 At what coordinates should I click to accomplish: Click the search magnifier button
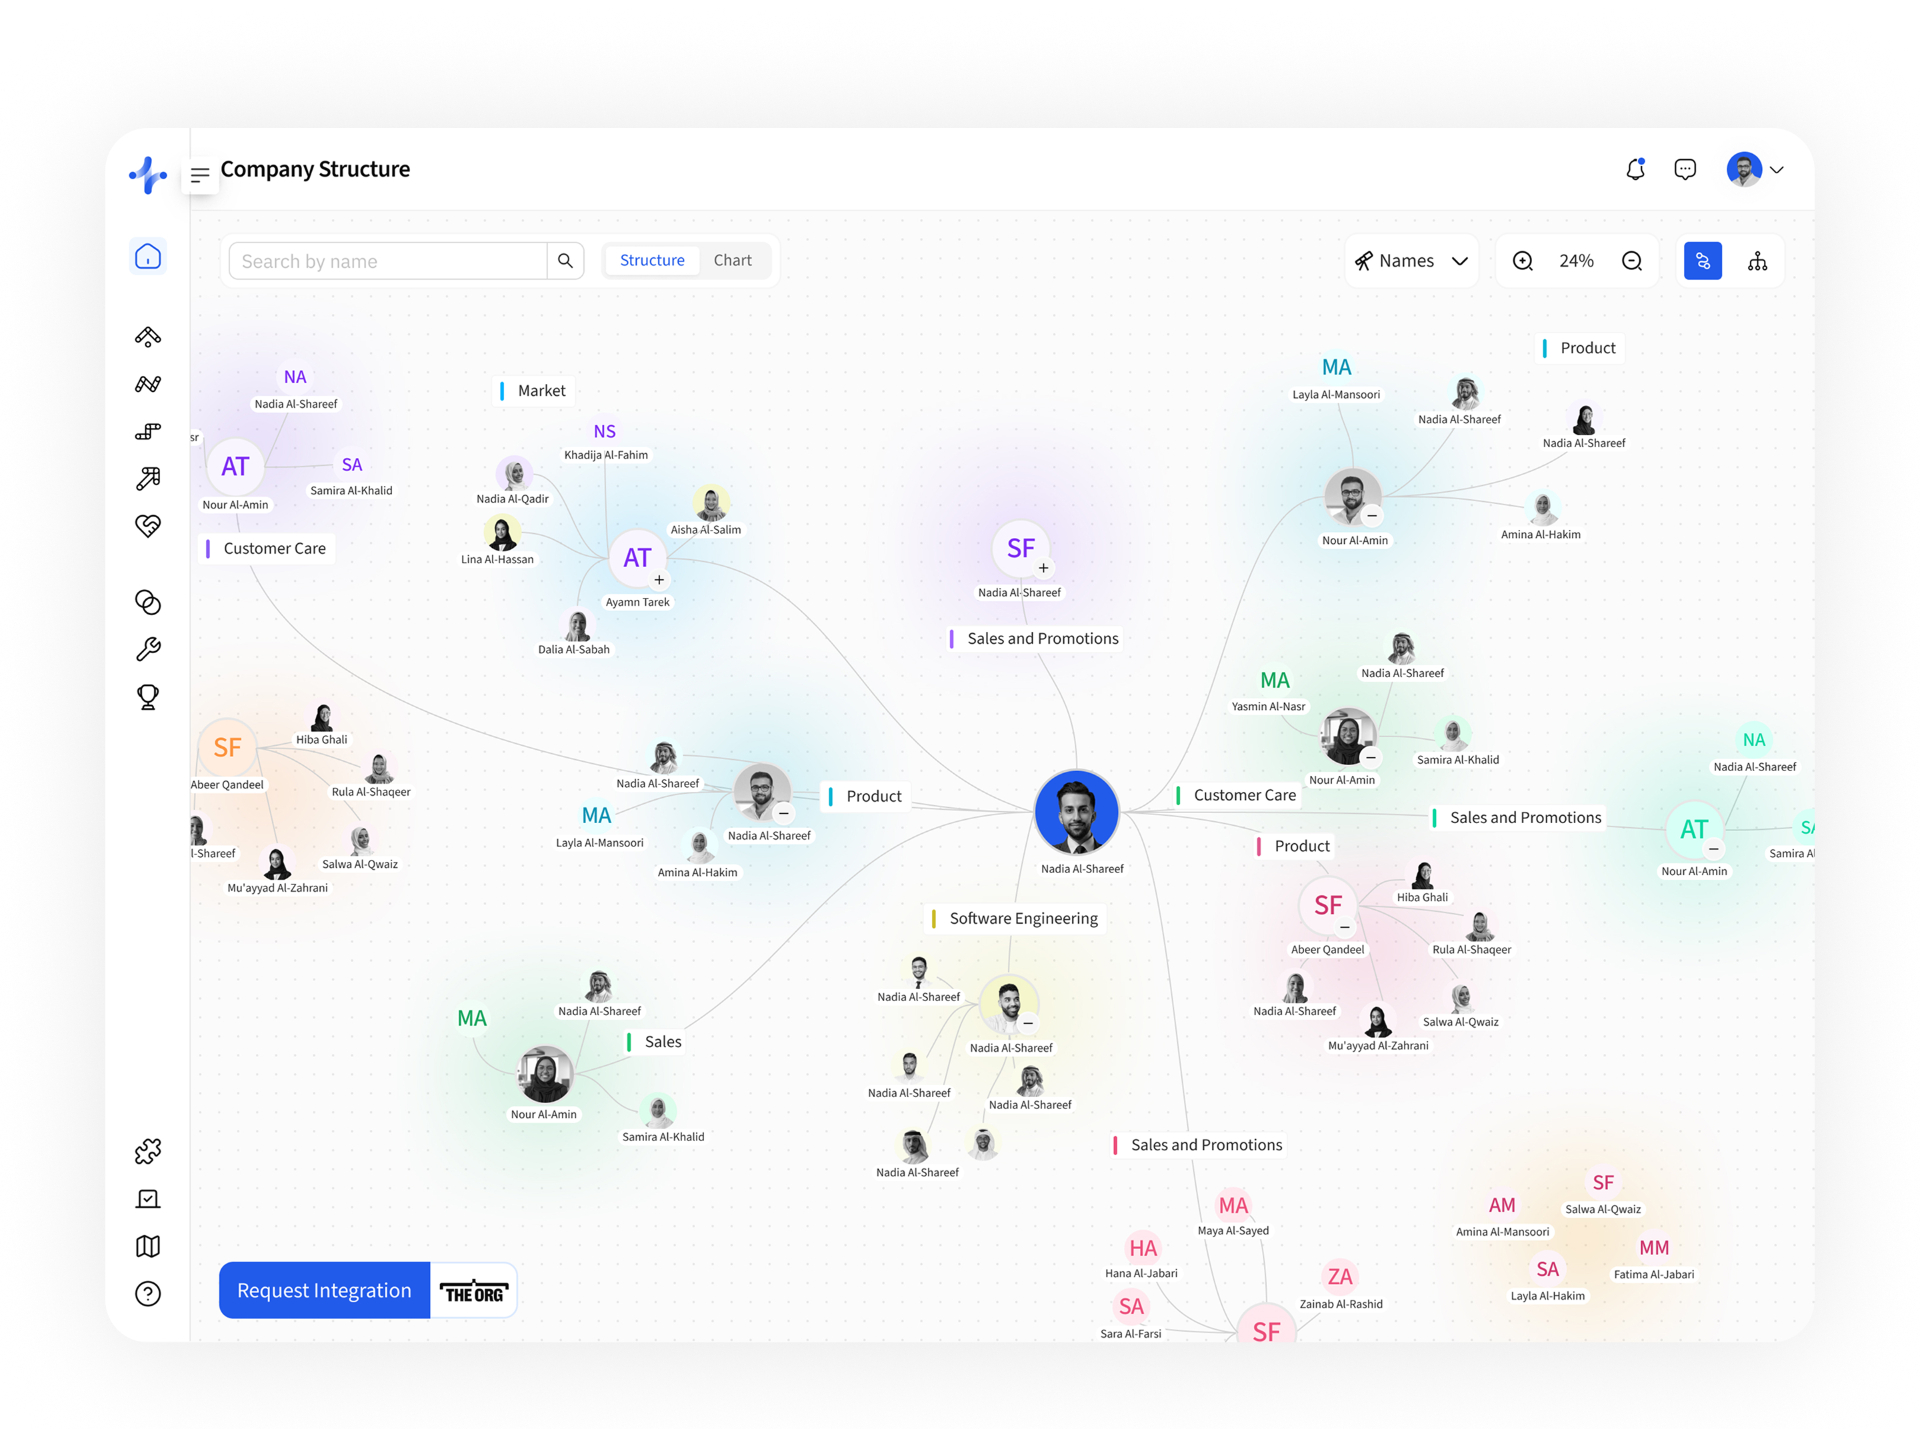(565, 261)
